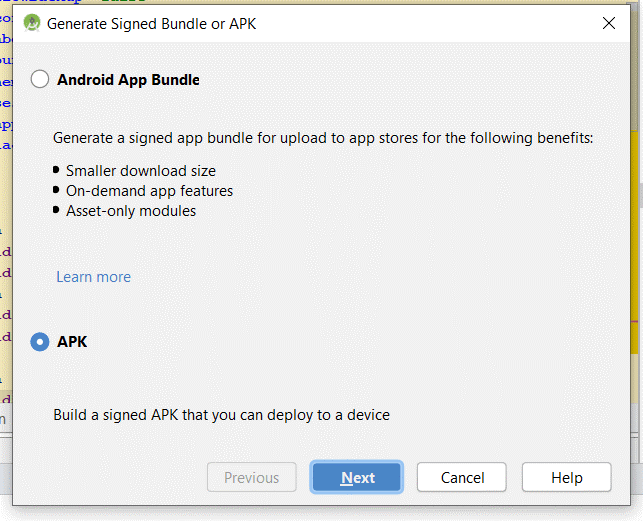This screenshot has width=643, height=521.
Task: Select the Android App Bundle radio button
Action: (x=40, y=79)
